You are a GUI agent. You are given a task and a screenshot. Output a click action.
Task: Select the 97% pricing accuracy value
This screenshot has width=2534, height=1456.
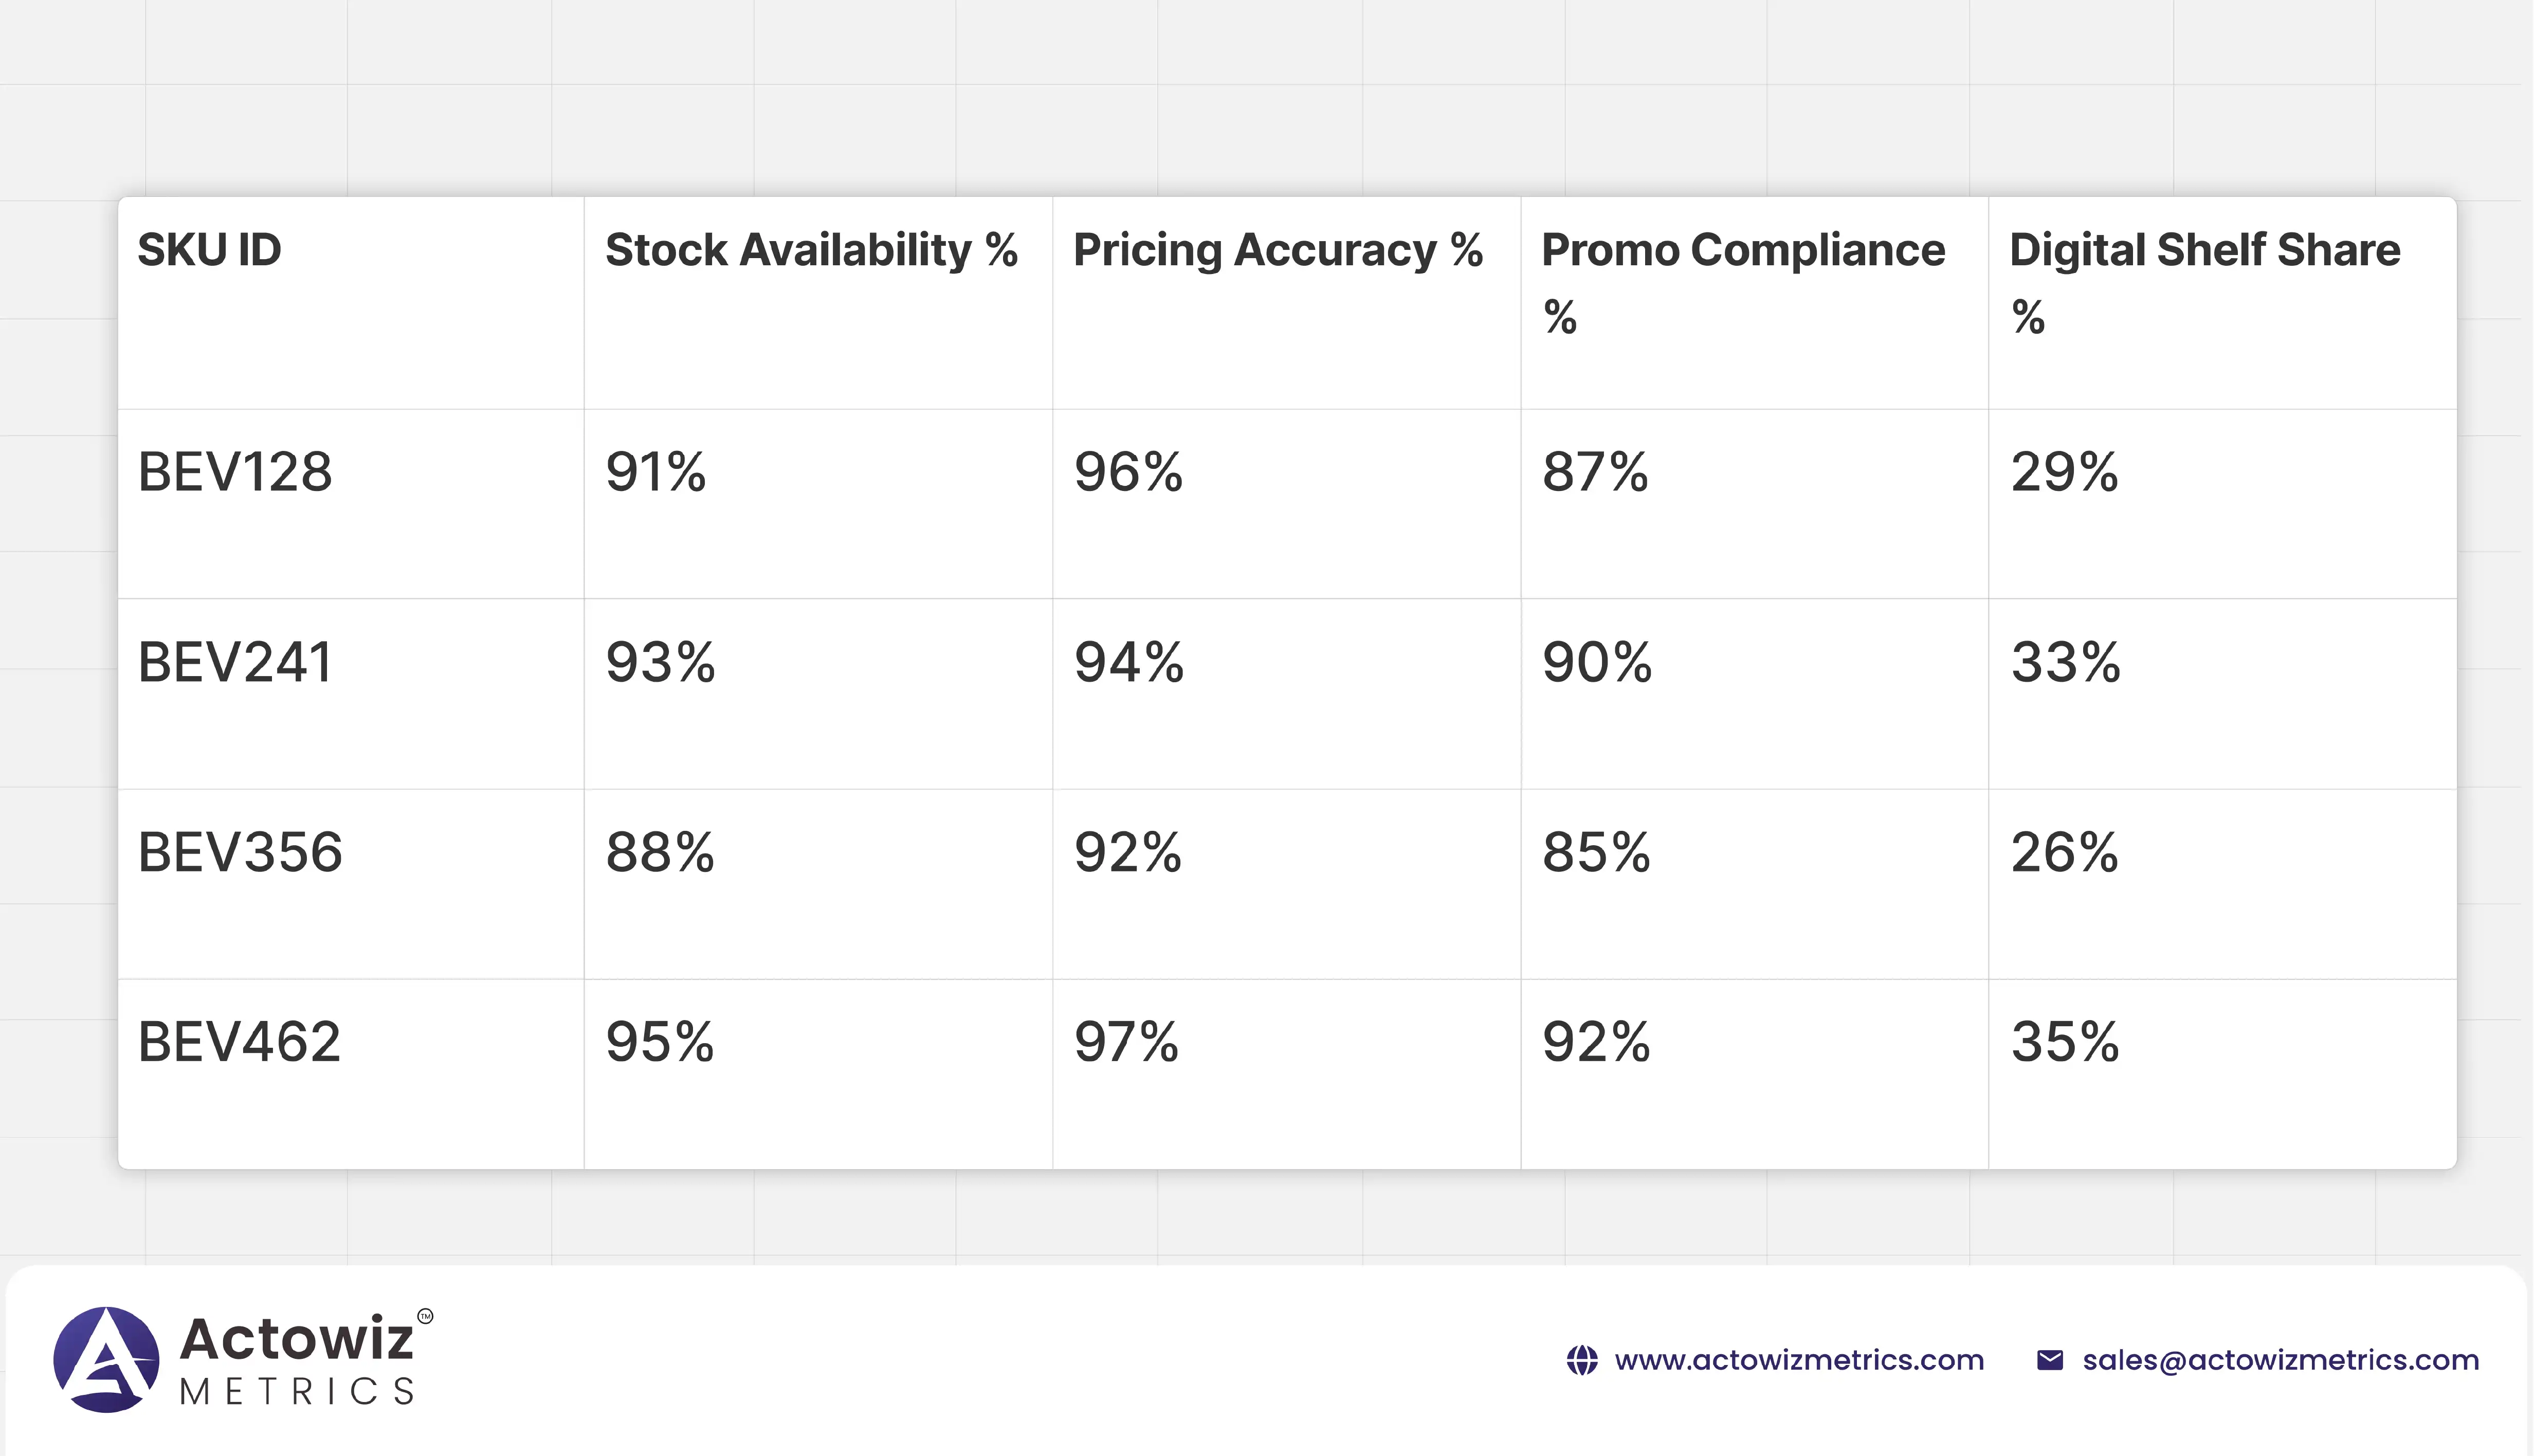pyautogui.click(x=1126, y=1042)
